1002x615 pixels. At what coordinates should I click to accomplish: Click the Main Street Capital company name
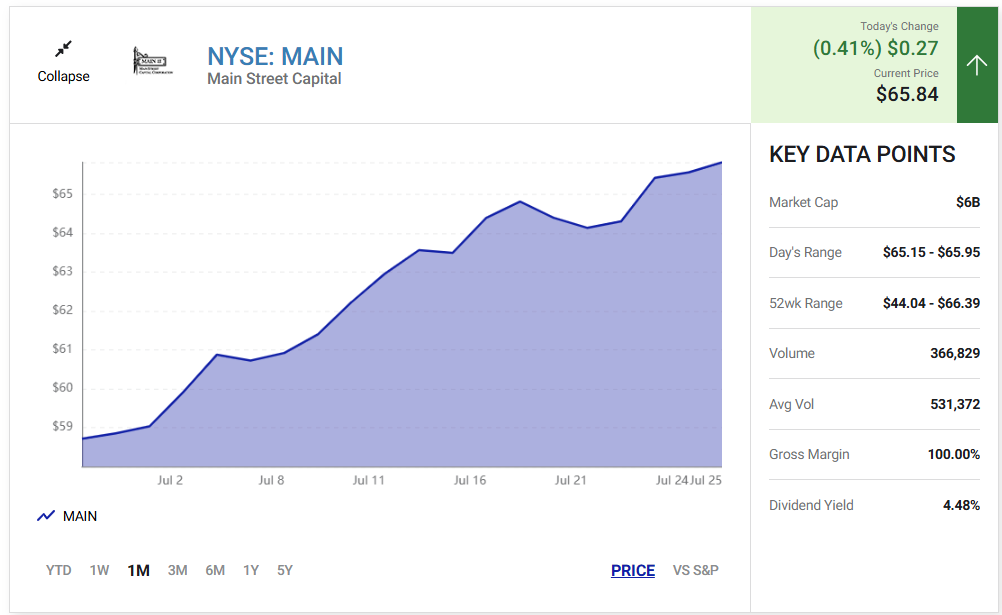click(274, 79)
